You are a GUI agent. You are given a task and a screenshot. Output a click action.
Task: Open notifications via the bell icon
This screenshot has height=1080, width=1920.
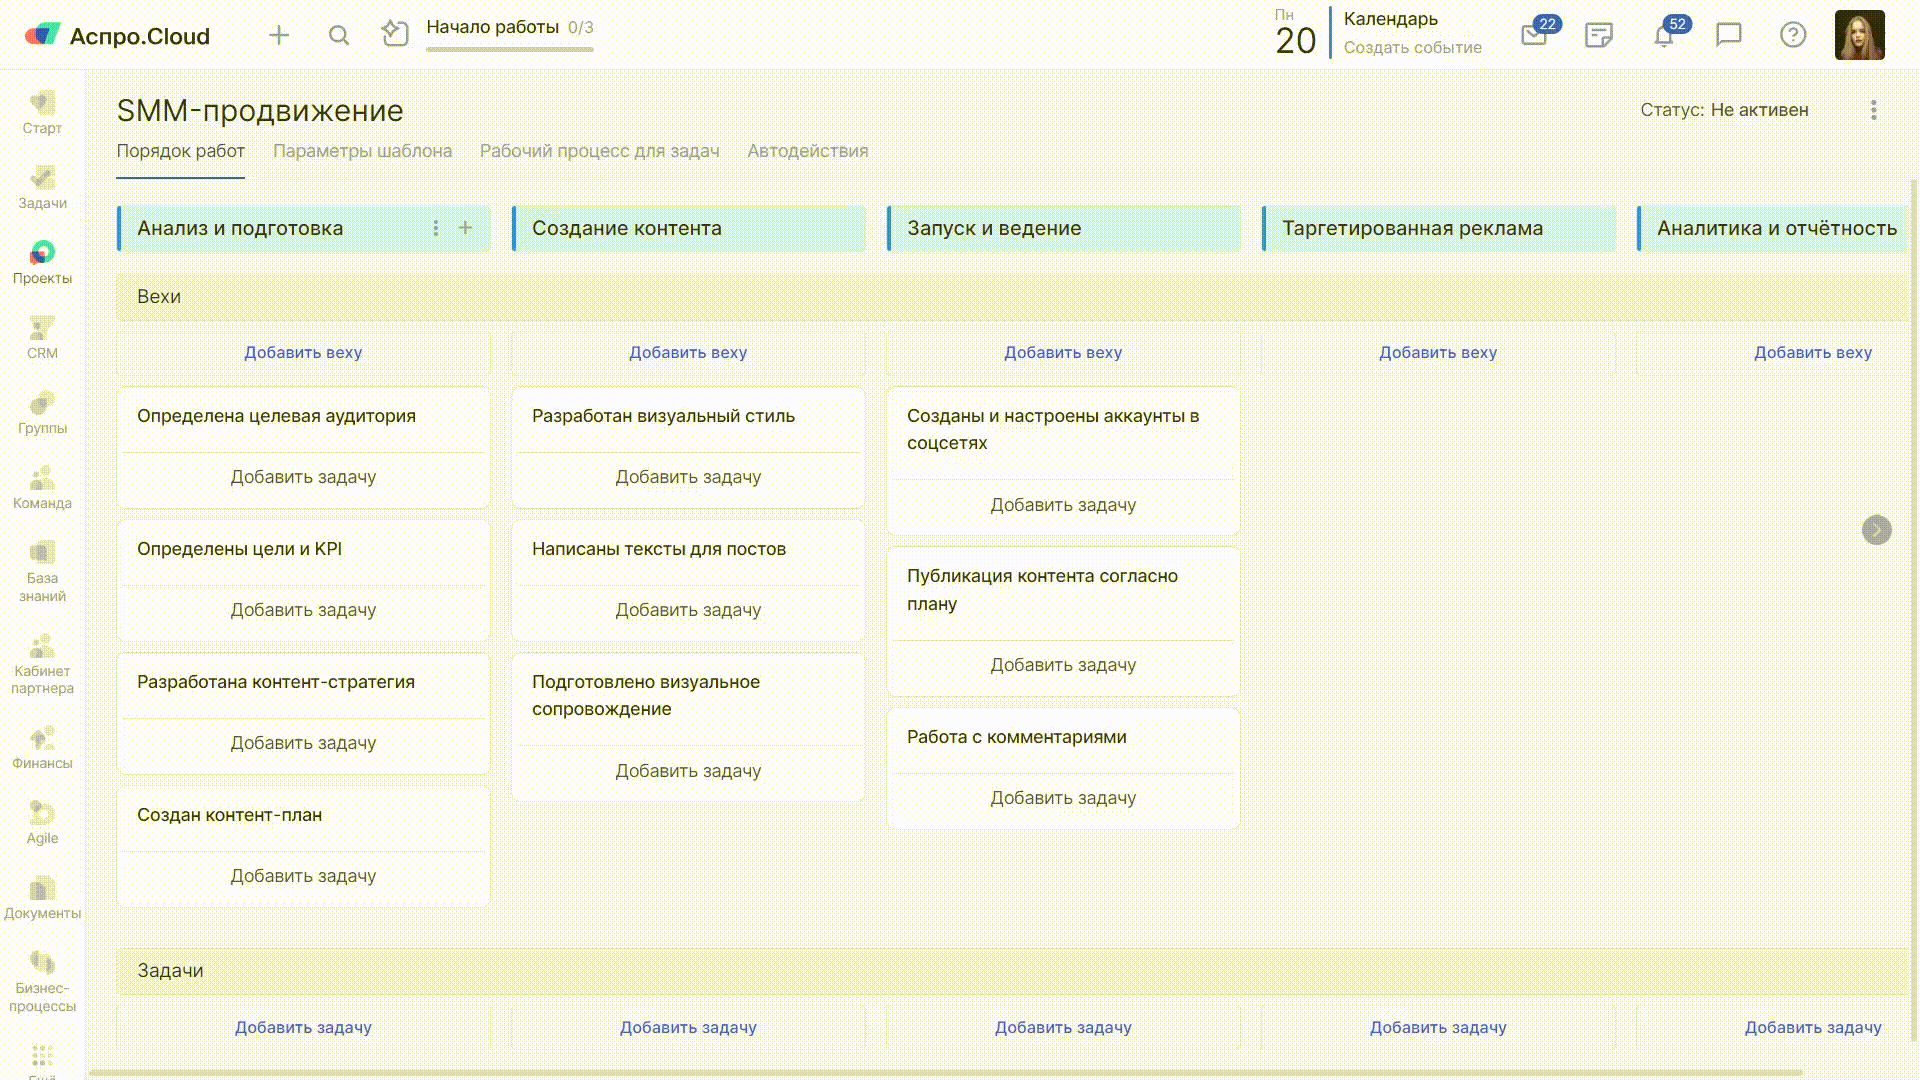[1663, 35]
